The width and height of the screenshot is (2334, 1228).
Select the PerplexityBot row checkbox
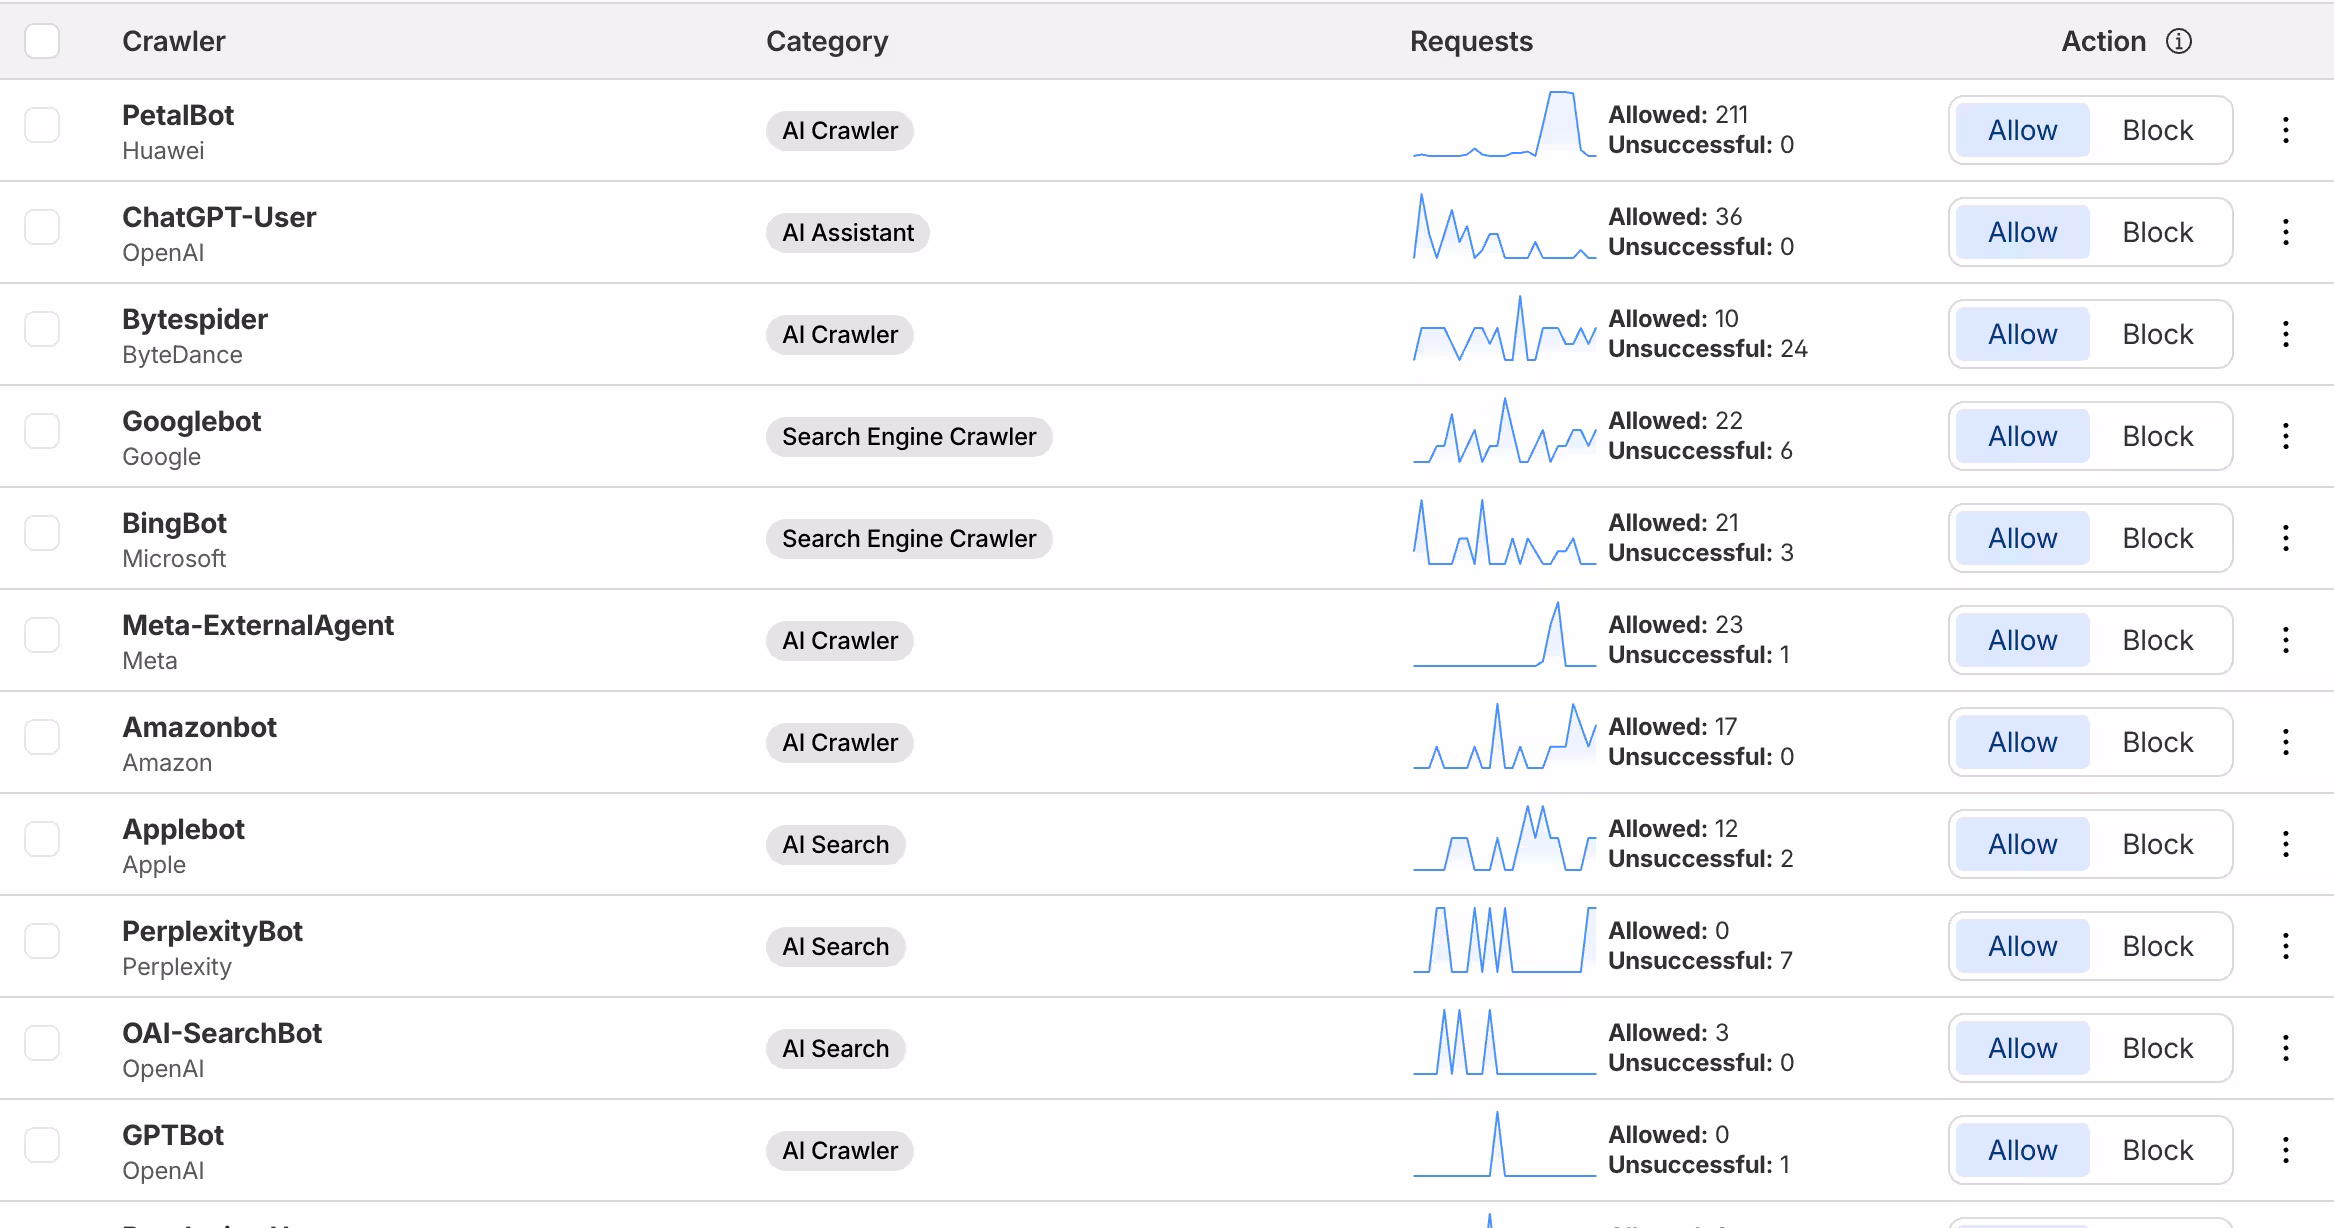click(x=42, y=942)
